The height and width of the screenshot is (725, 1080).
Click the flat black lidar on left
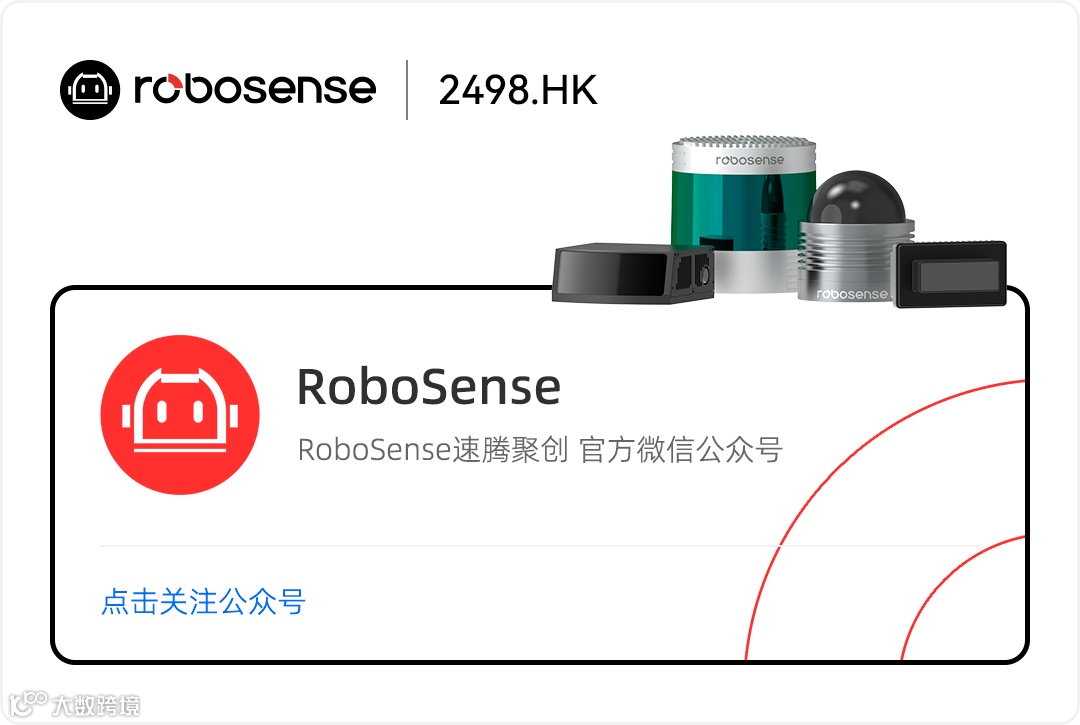tap(633, 273)
